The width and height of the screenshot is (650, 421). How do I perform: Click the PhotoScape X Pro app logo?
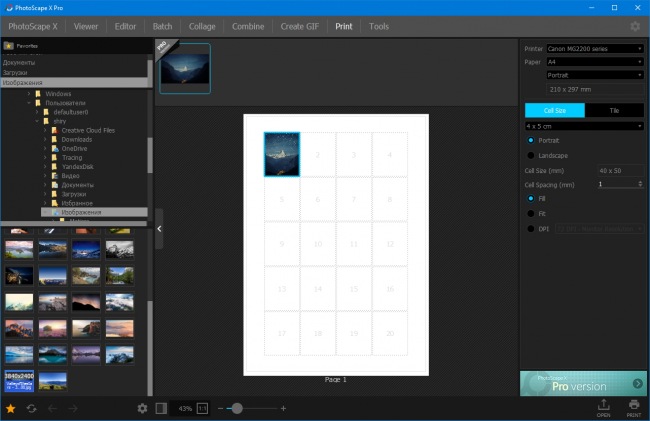[x=9, y=7]
